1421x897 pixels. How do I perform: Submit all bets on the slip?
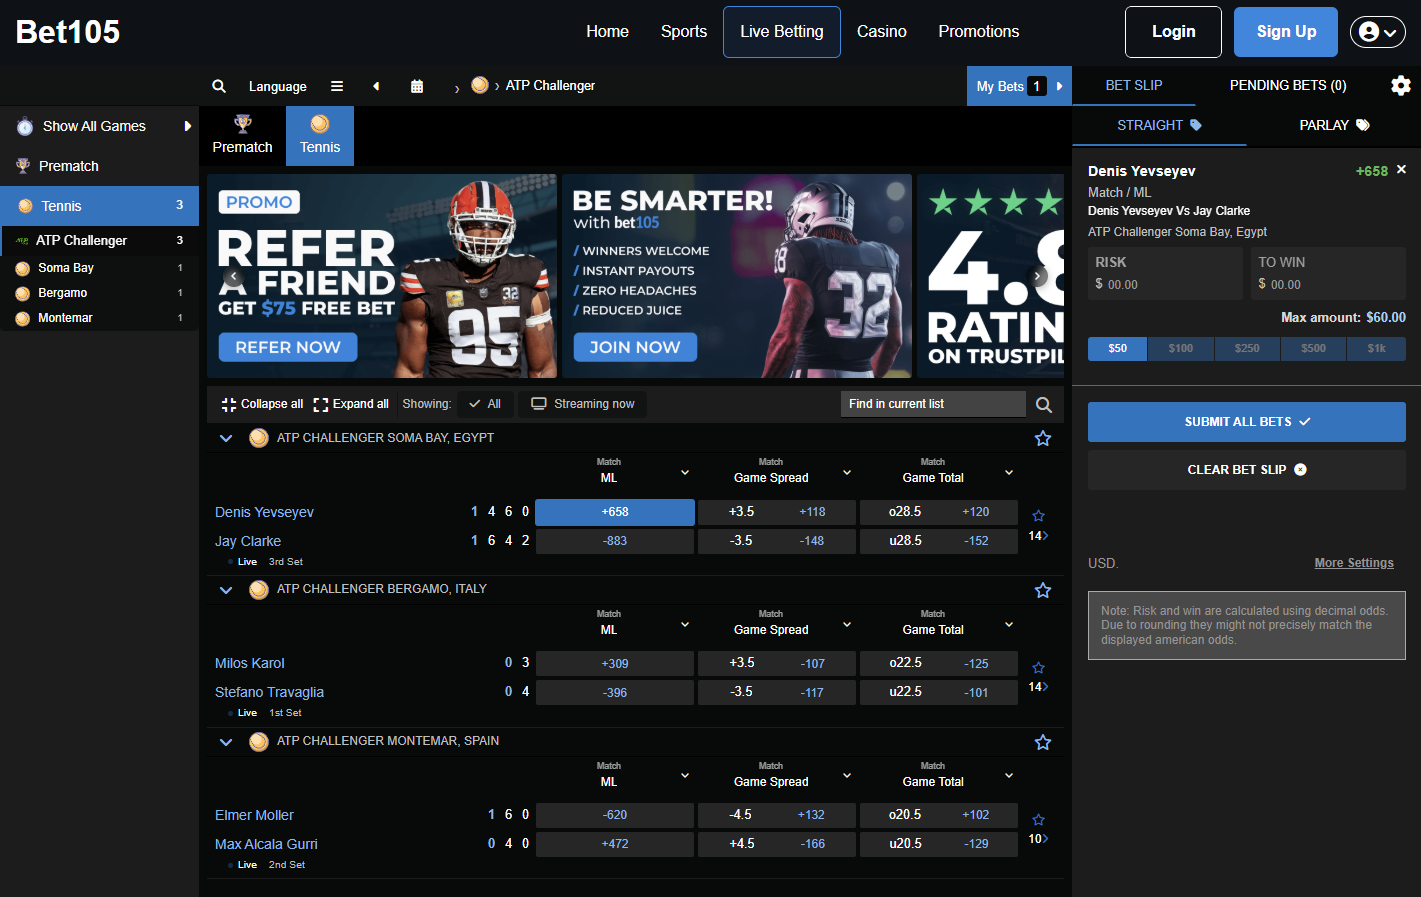click(x=1246, y=421)
